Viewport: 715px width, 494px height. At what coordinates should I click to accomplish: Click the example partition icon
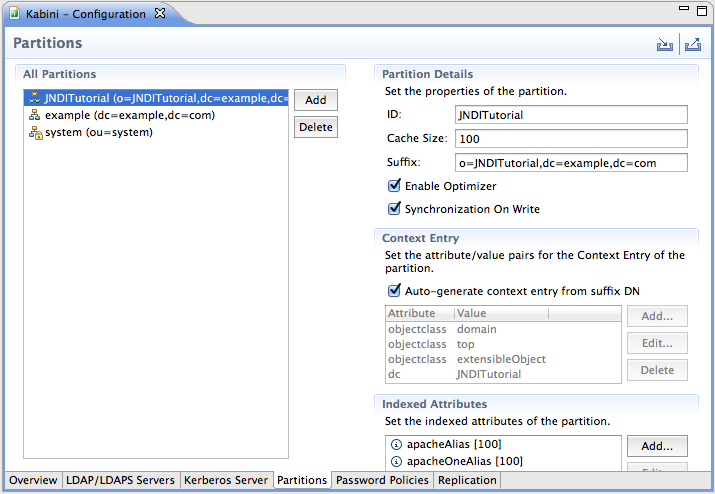point(35,115)
